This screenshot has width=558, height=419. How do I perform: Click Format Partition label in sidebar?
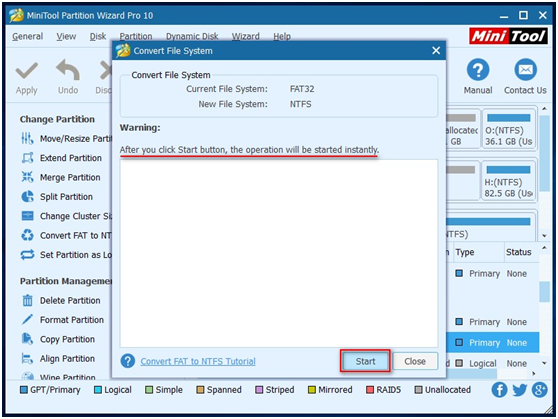[x=72, y=320]
